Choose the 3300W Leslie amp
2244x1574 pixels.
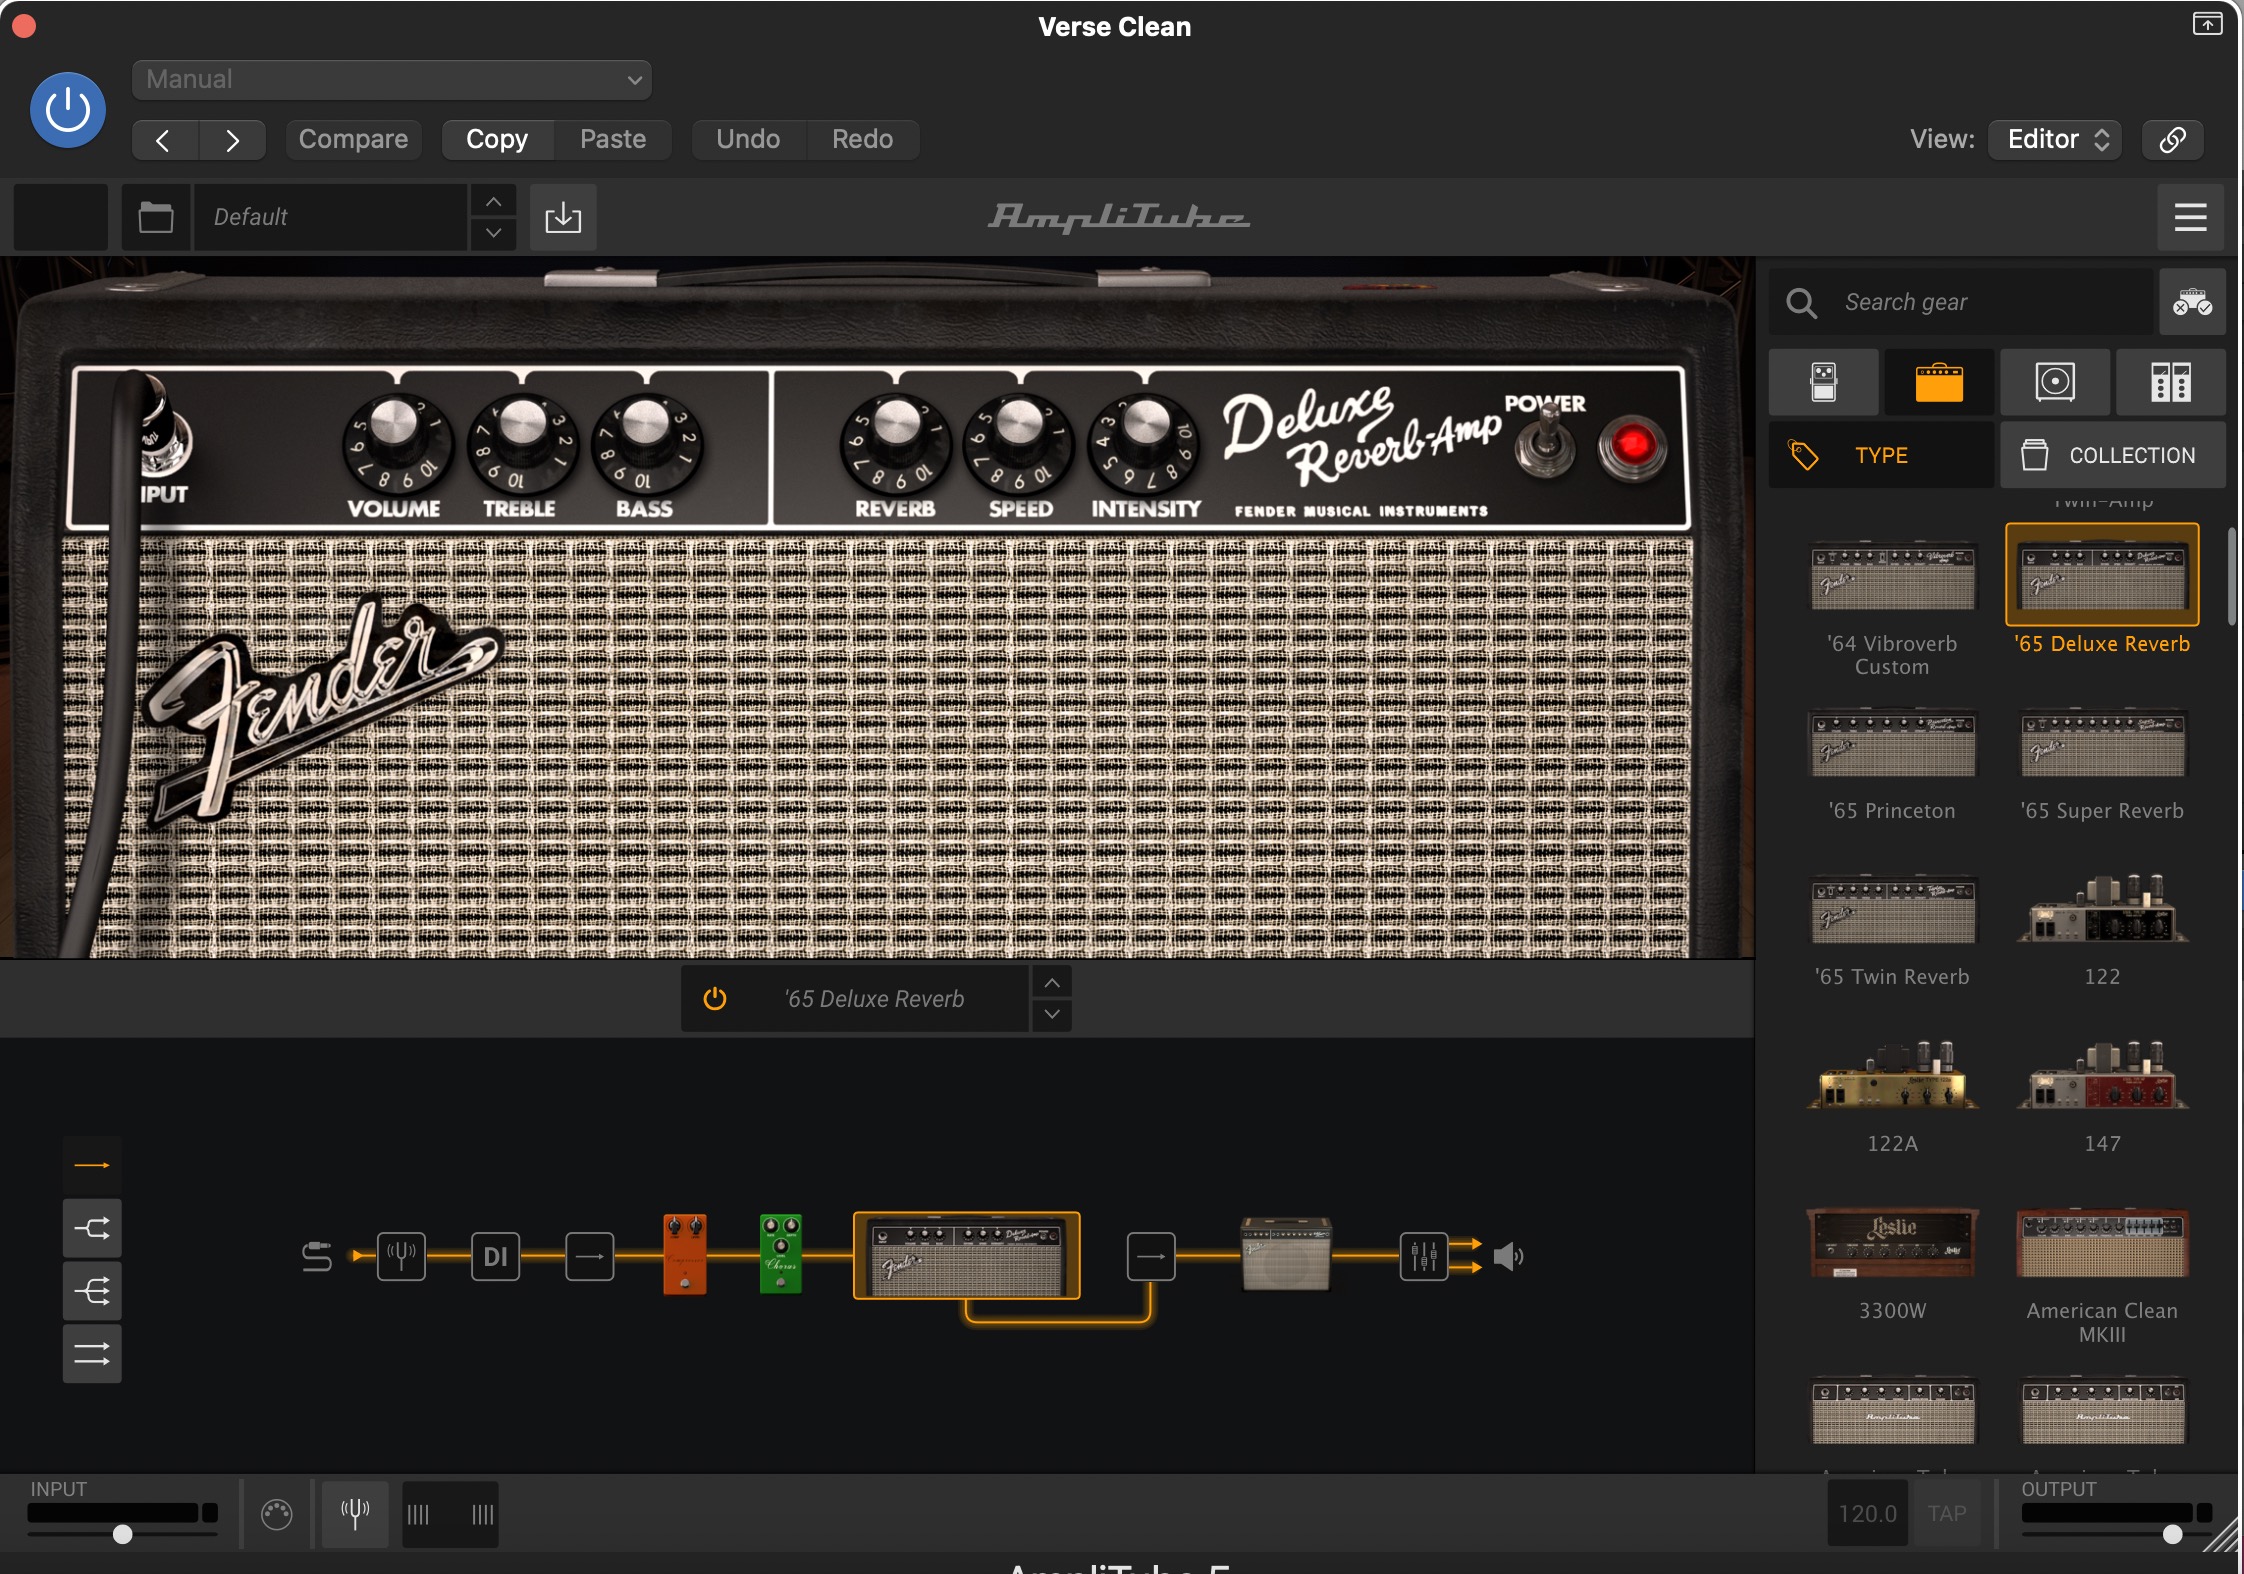[1892, 1243]
